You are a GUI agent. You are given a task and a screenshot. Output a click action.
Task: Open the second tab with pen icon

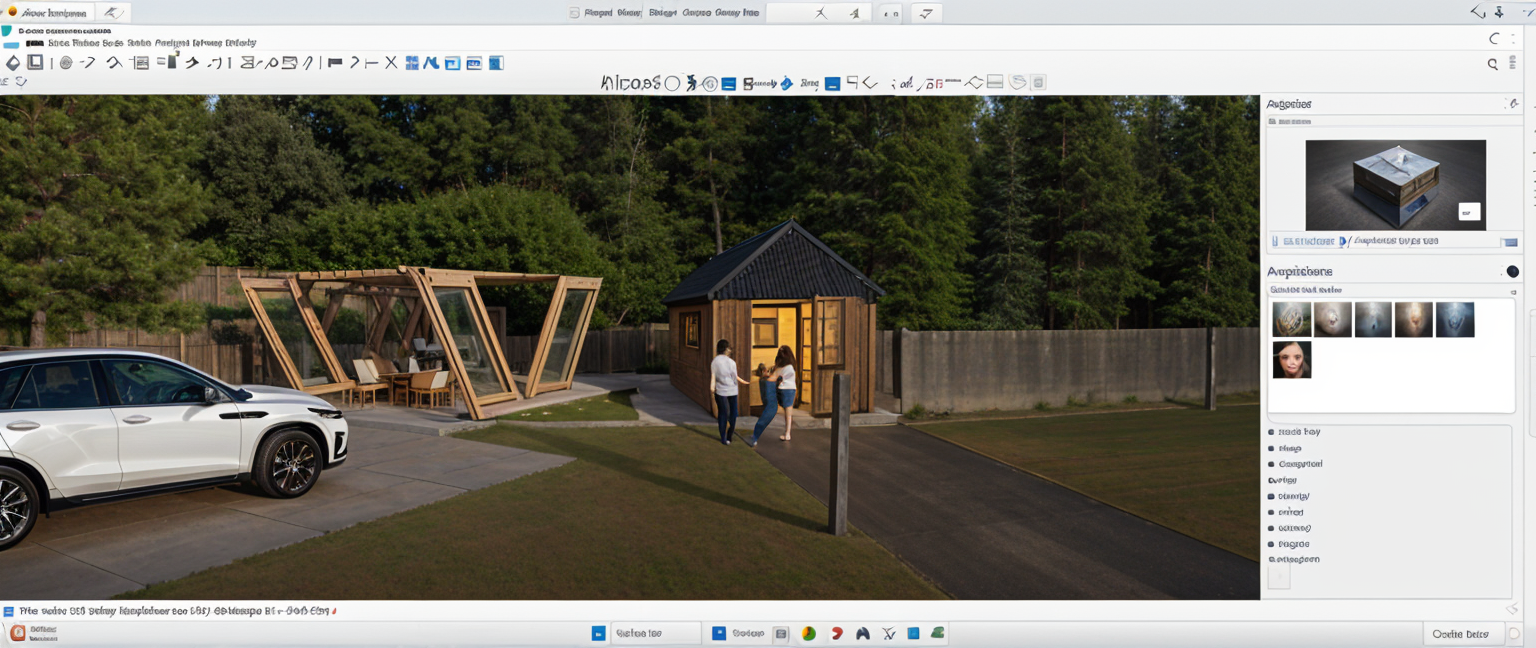pos(114,13)
